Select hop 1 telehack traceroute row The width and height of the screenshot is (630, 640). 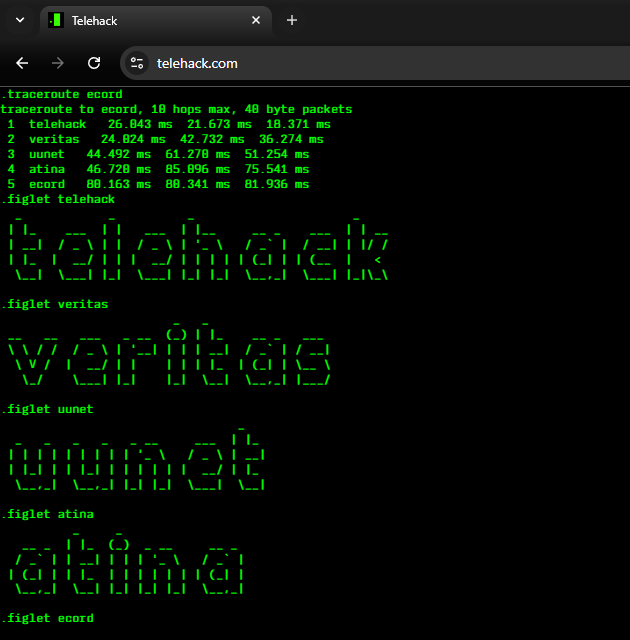169,124
